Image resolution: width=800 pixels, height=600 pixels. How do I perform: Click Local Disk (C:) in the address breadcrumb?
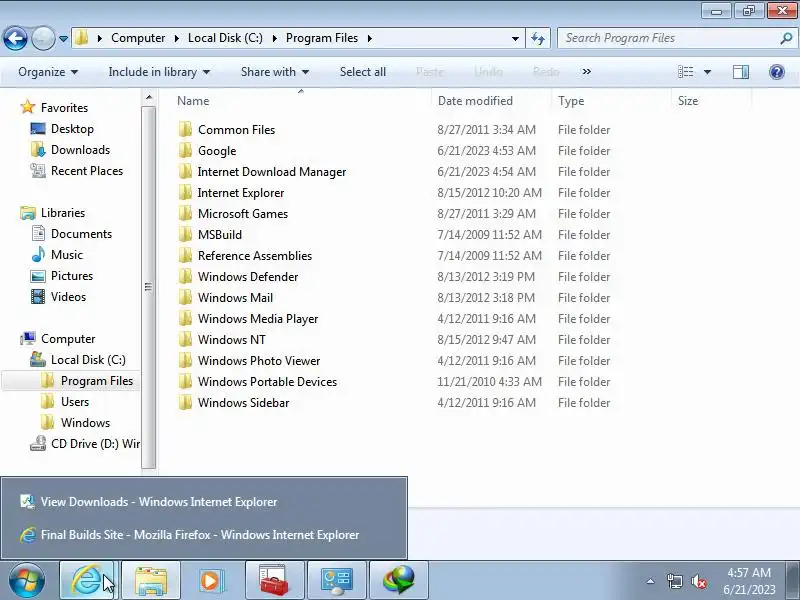pos(225,38)
